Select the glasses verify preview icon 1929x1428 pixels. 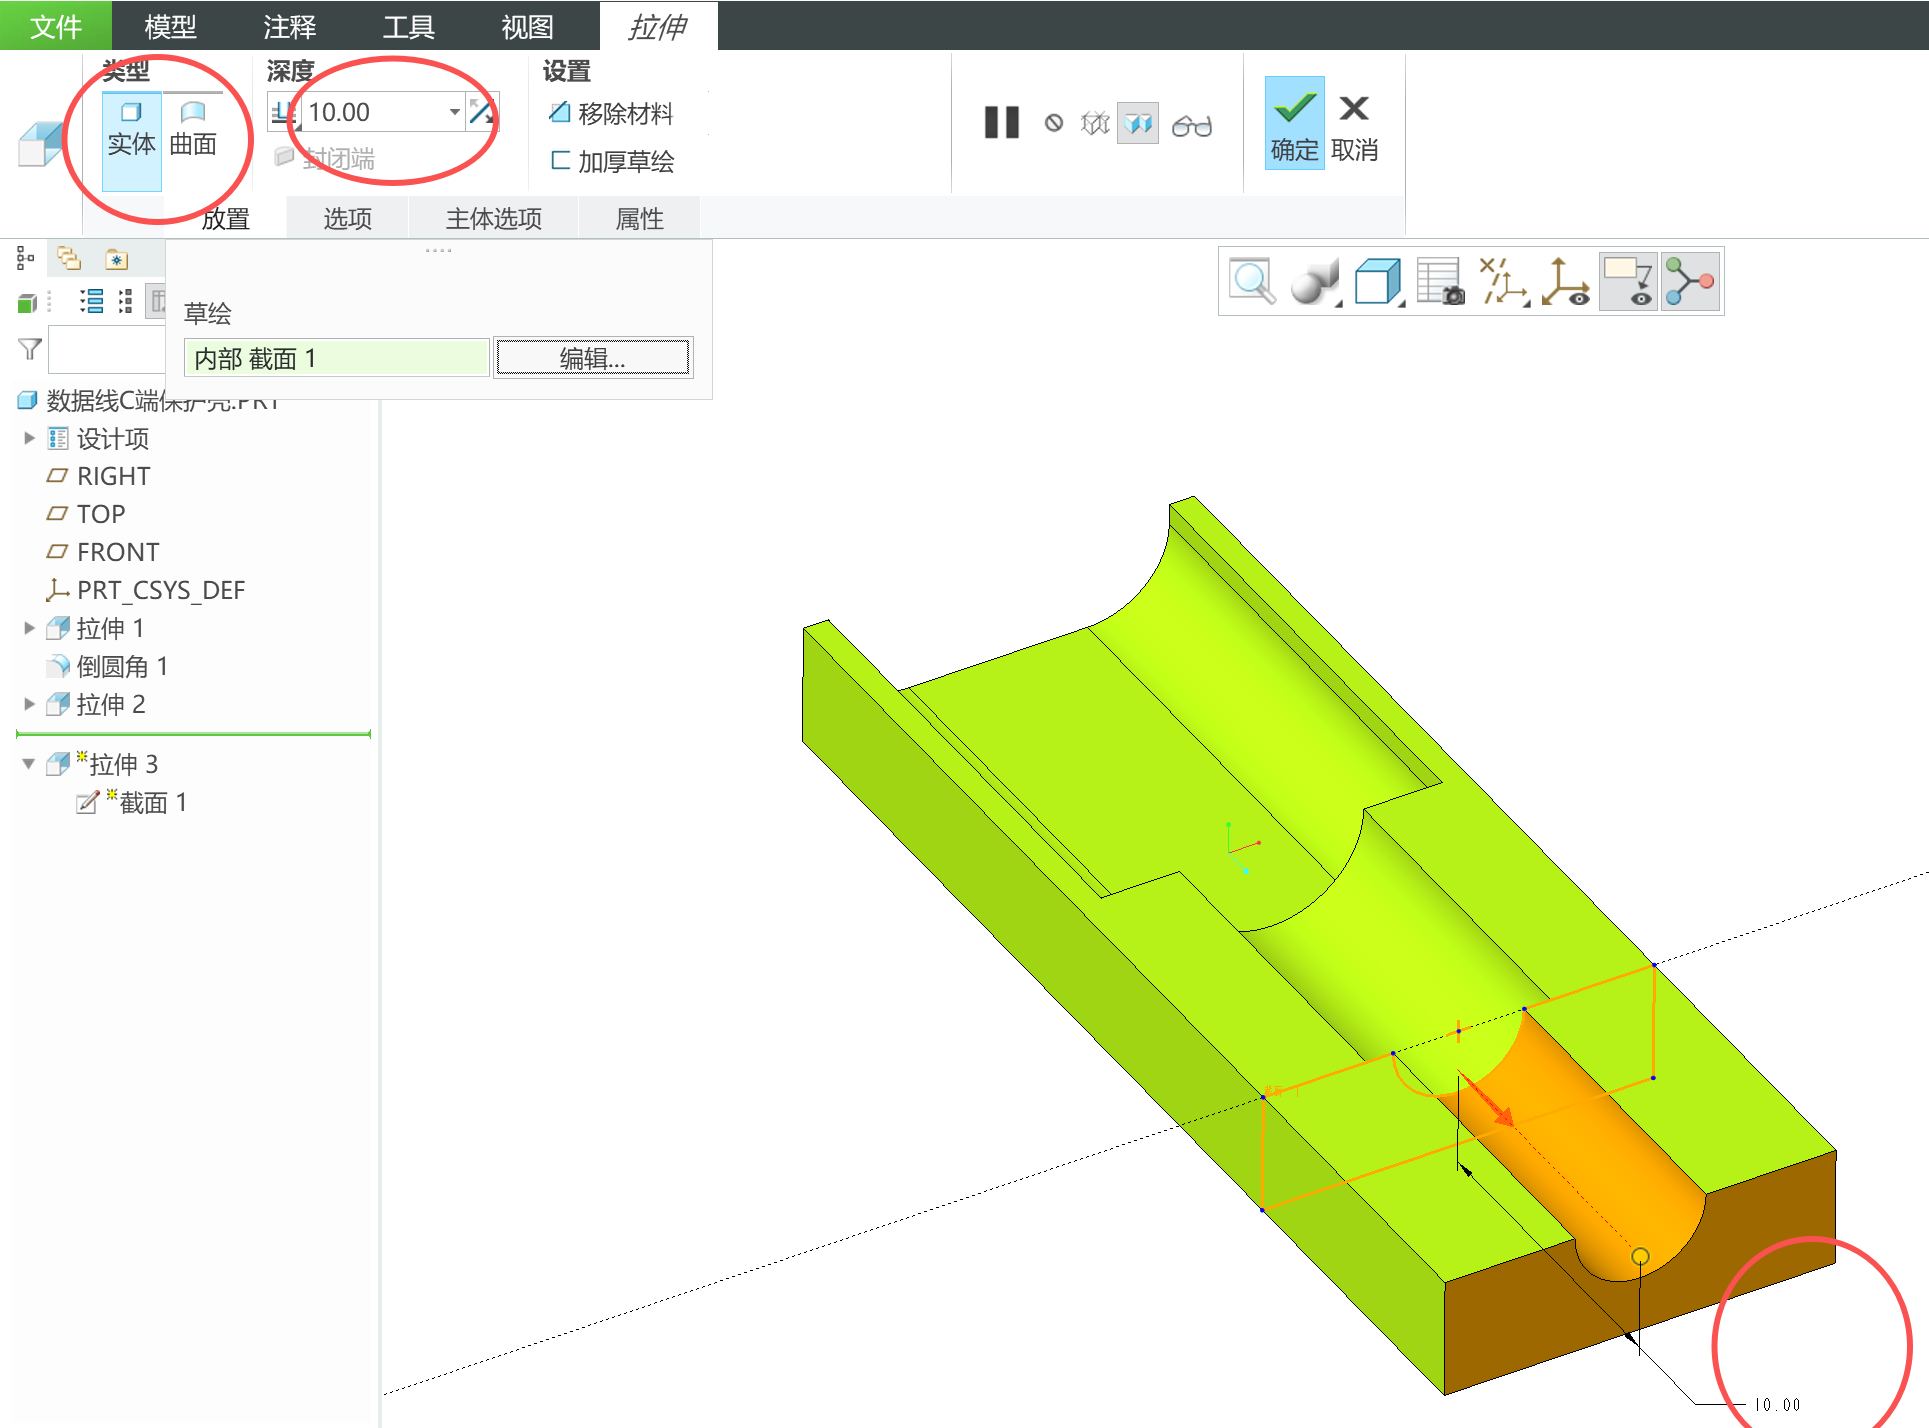[x=1191, y=125]
